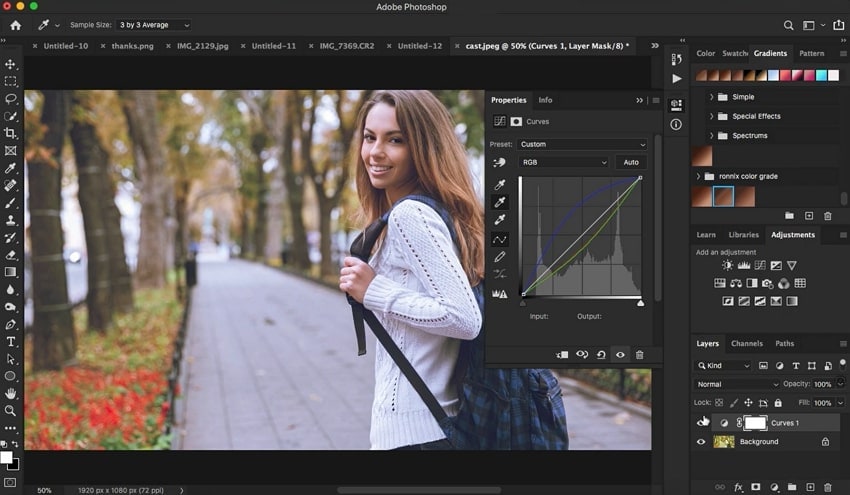Viewport: 850px width, 495px height.
Task: Delete layer with Layers panel trash icon
Action: coord(828,487)
